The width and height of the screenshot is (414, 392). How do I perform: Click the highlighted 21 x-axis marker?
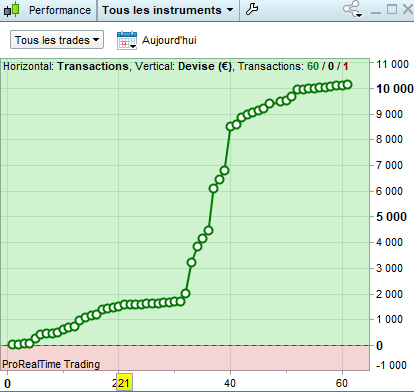pyautogui.click(x=124, y=383)
